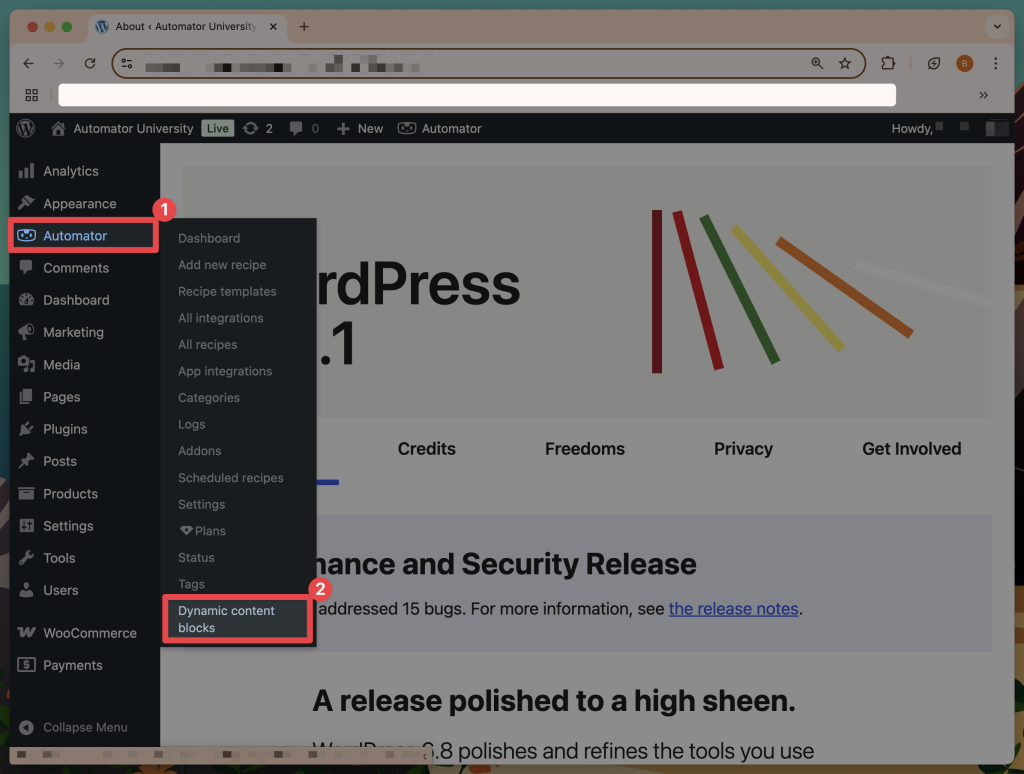The height and width of the screenshot is (774, 1024).
Task: Select the Automator sidebar icon
Action: coord(27,235)
